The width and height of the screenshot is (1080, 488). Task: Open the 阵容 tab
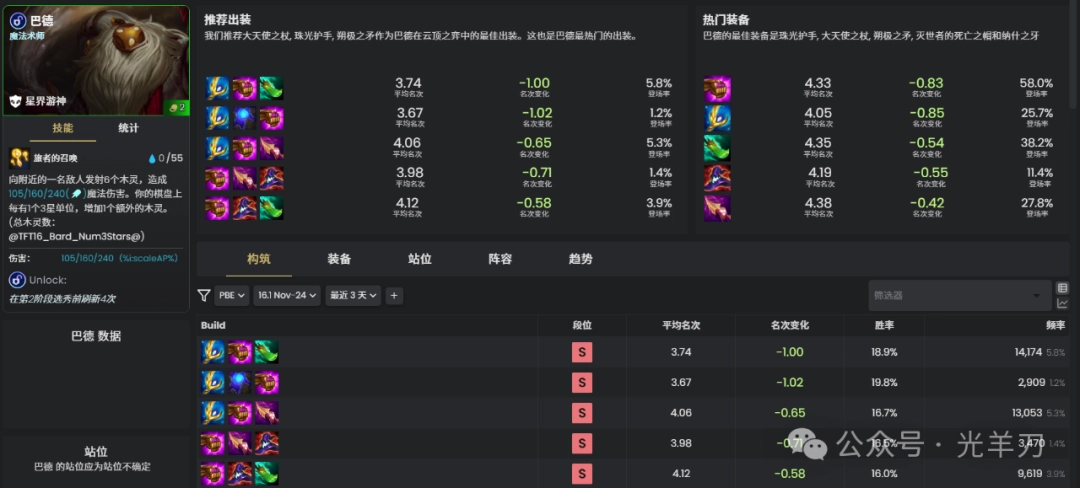500,259
